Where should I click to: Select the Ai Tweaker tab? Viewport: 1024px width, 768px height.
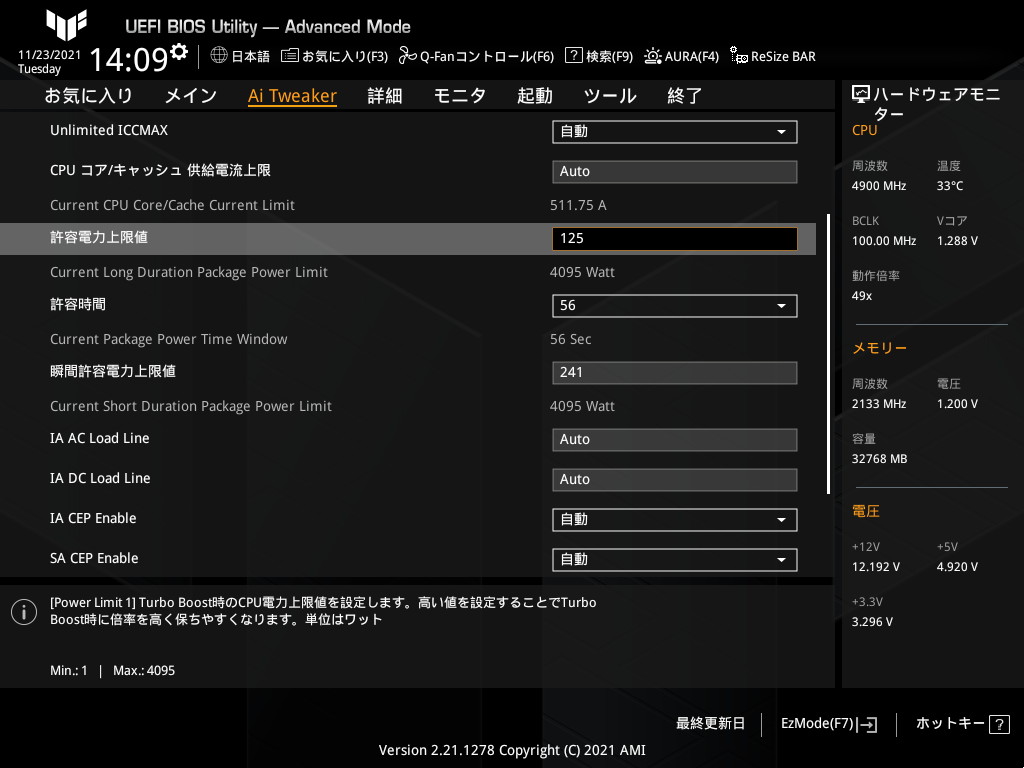tap(293, 96)
